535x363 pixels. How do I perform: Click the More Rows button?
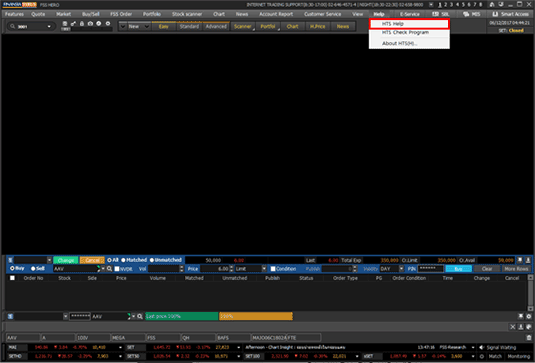[516, 269]
